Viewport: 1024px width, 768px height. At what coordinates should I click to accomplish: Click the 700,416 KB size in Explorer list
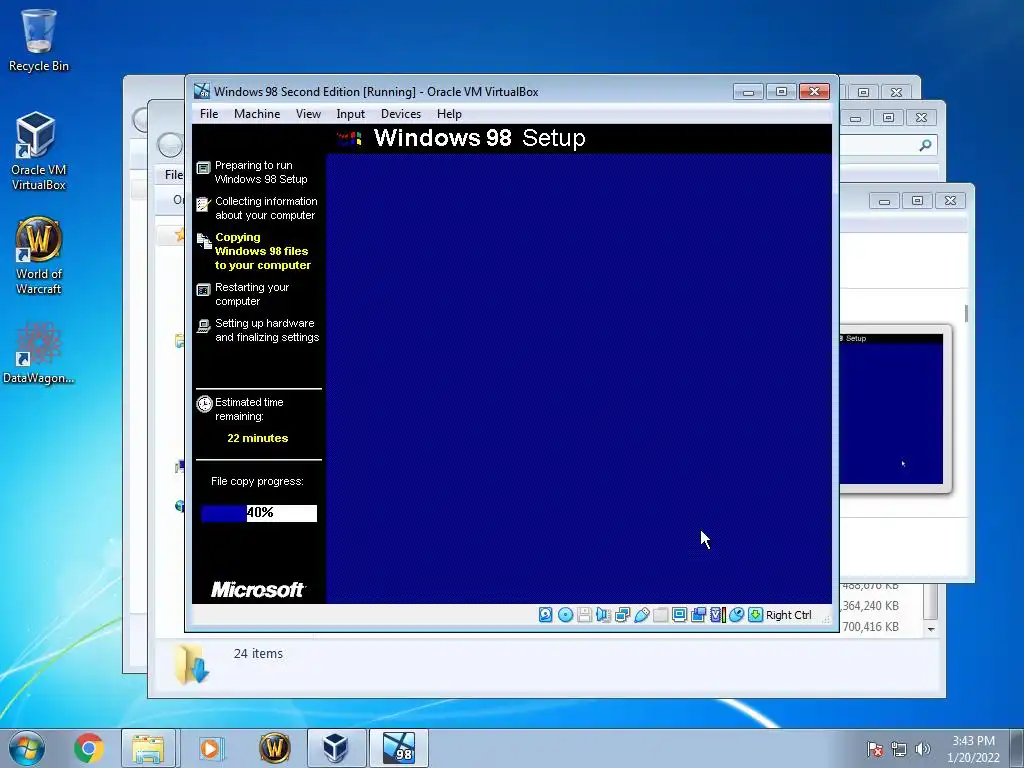(x=871, y=627)
